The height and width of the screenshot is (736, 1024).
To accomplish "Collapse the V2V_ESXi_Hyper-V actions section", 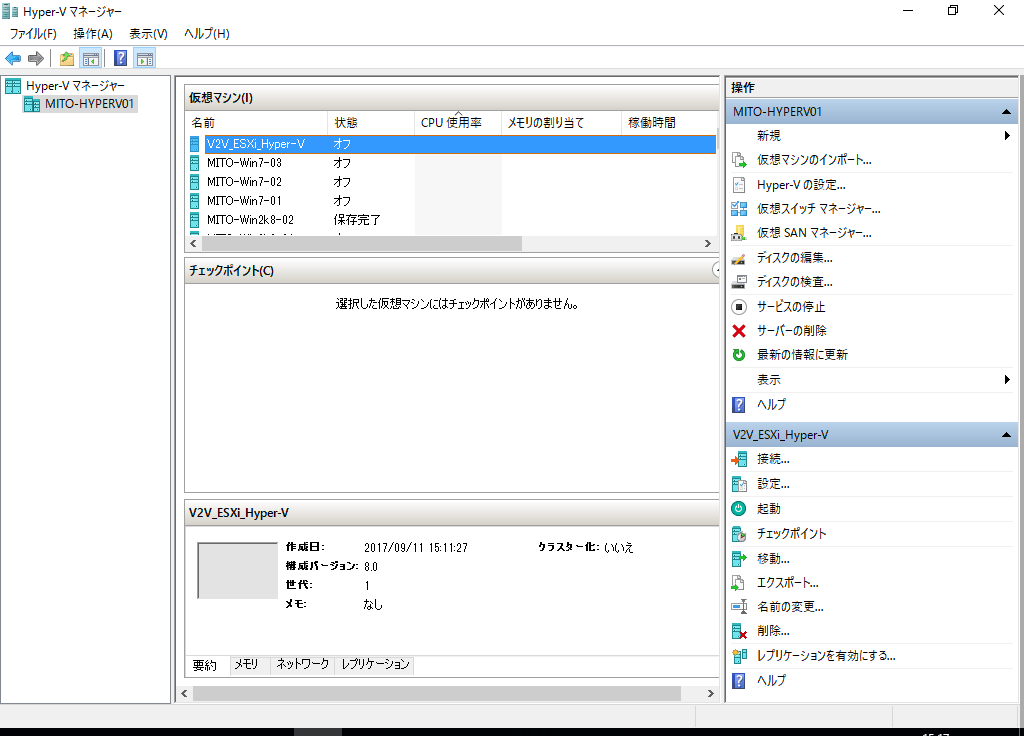I will [1006, 435].
